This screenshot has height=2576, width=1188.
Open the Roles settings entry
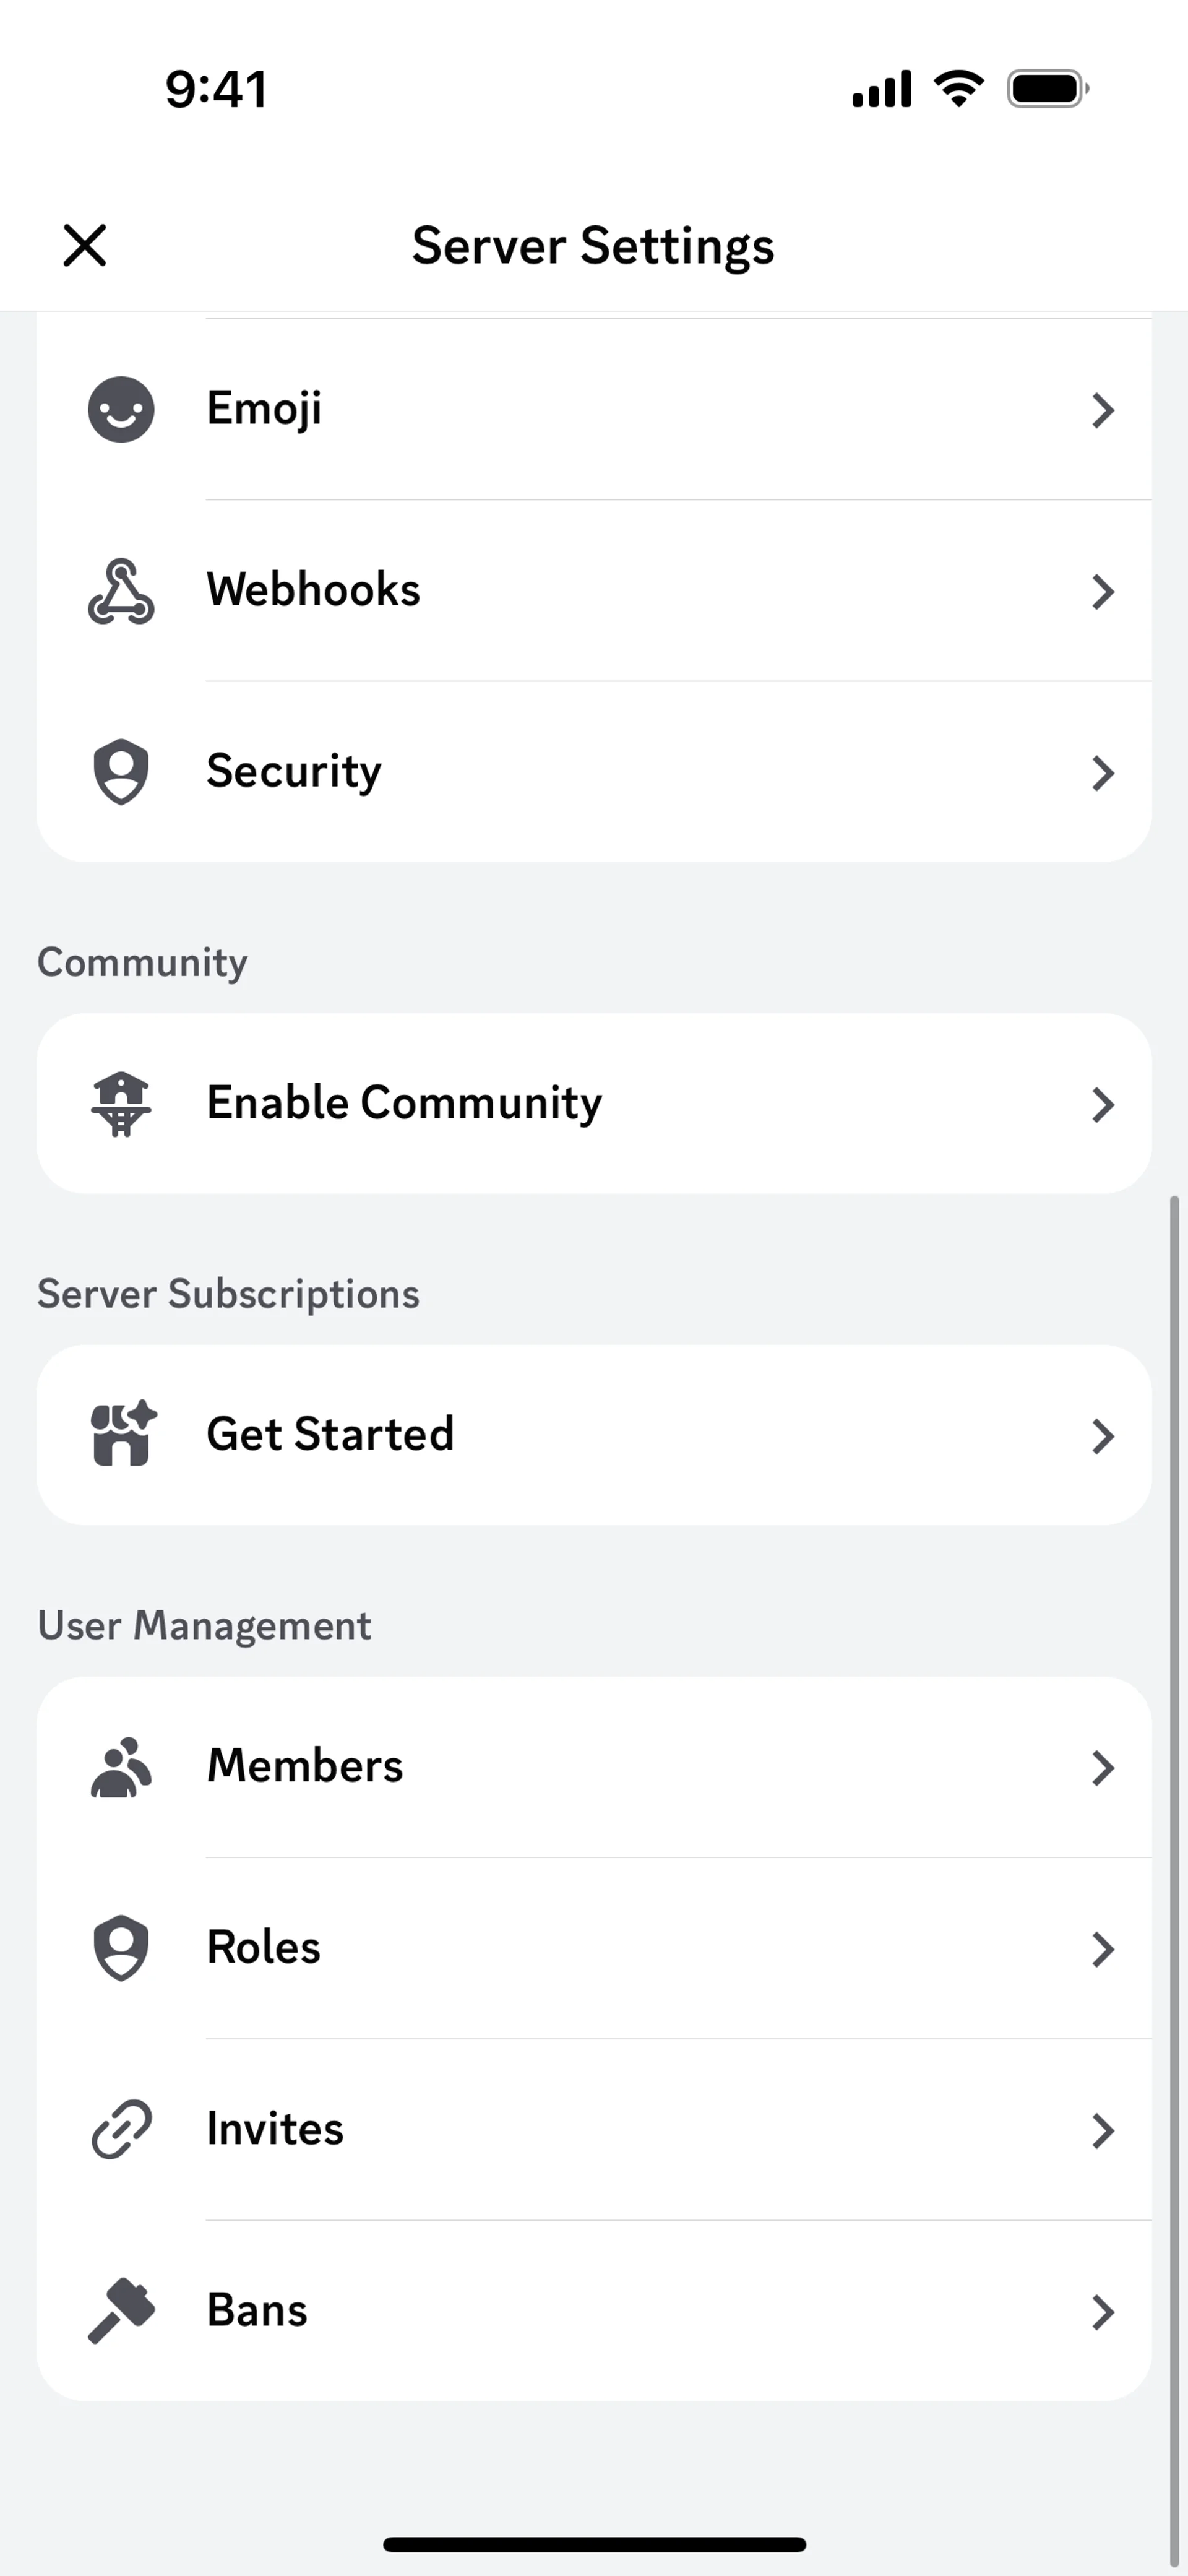(x=263, y=1947)
